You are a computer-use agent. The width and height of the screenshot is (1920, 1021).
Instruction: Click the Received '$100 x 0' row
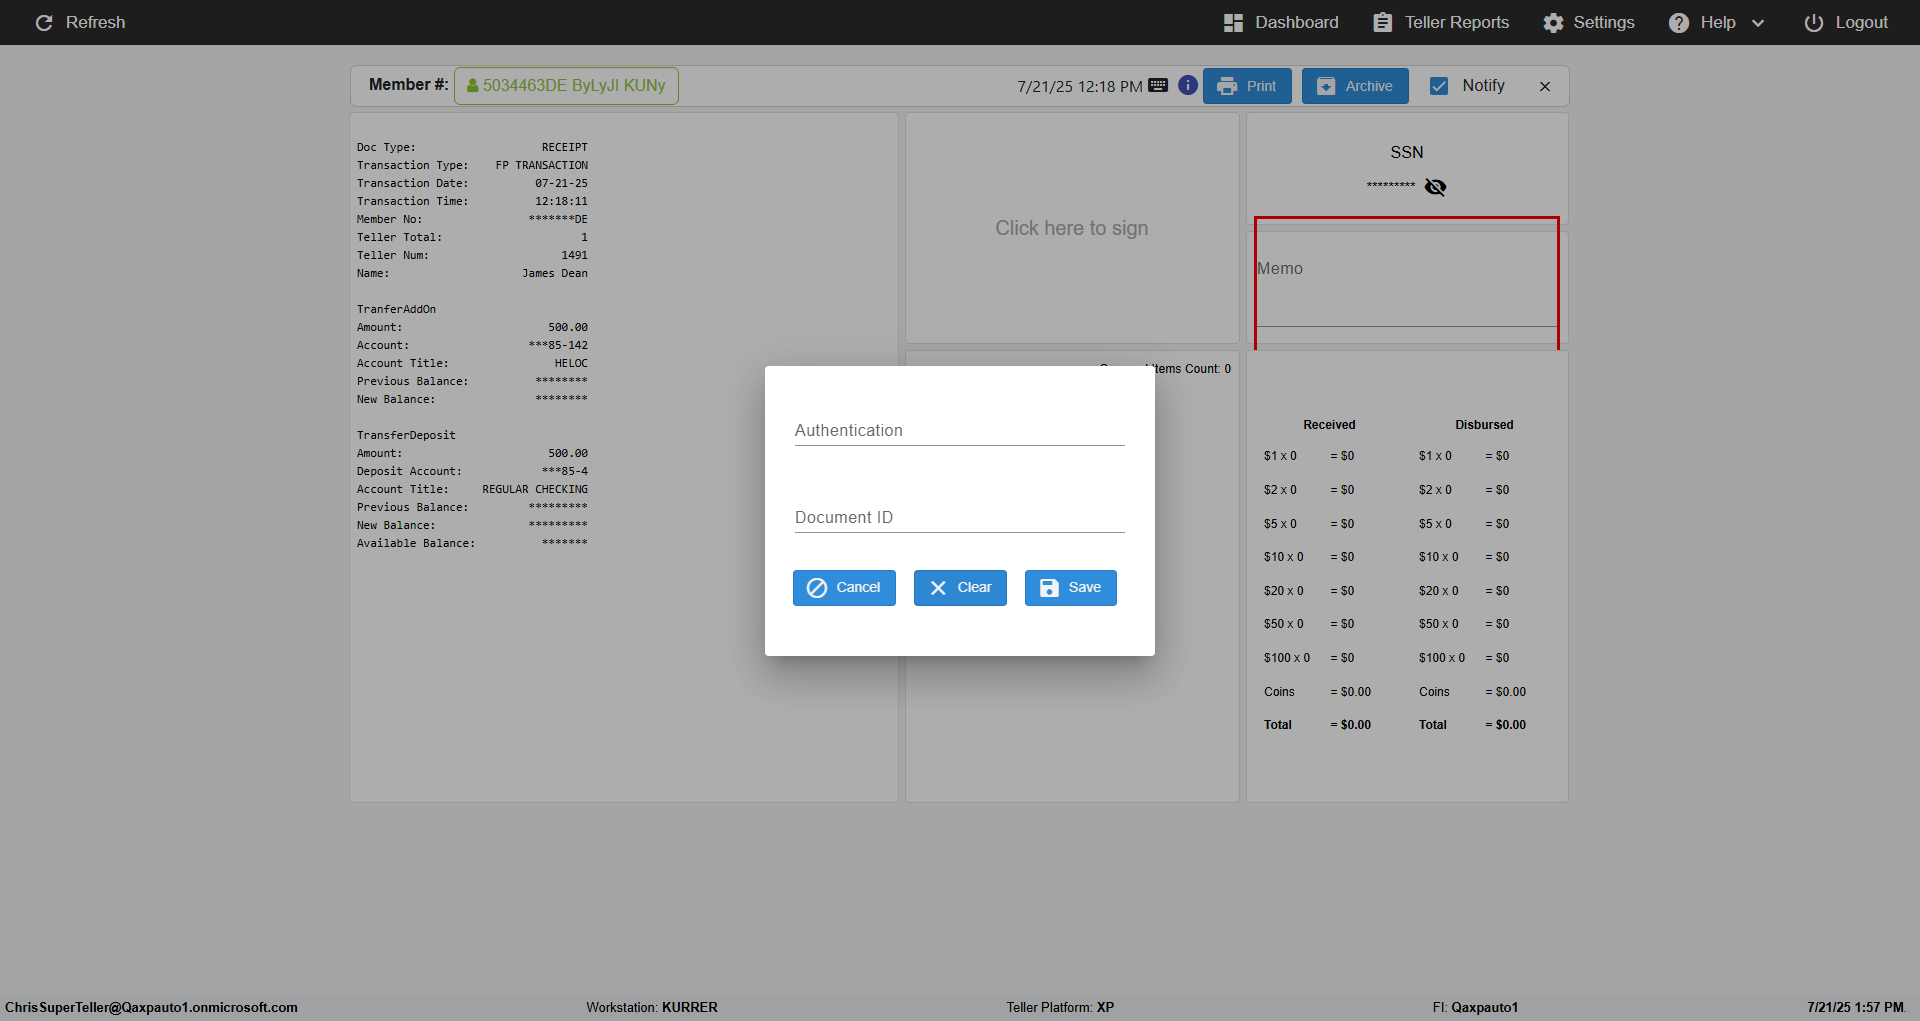(x=1309, y=658)
